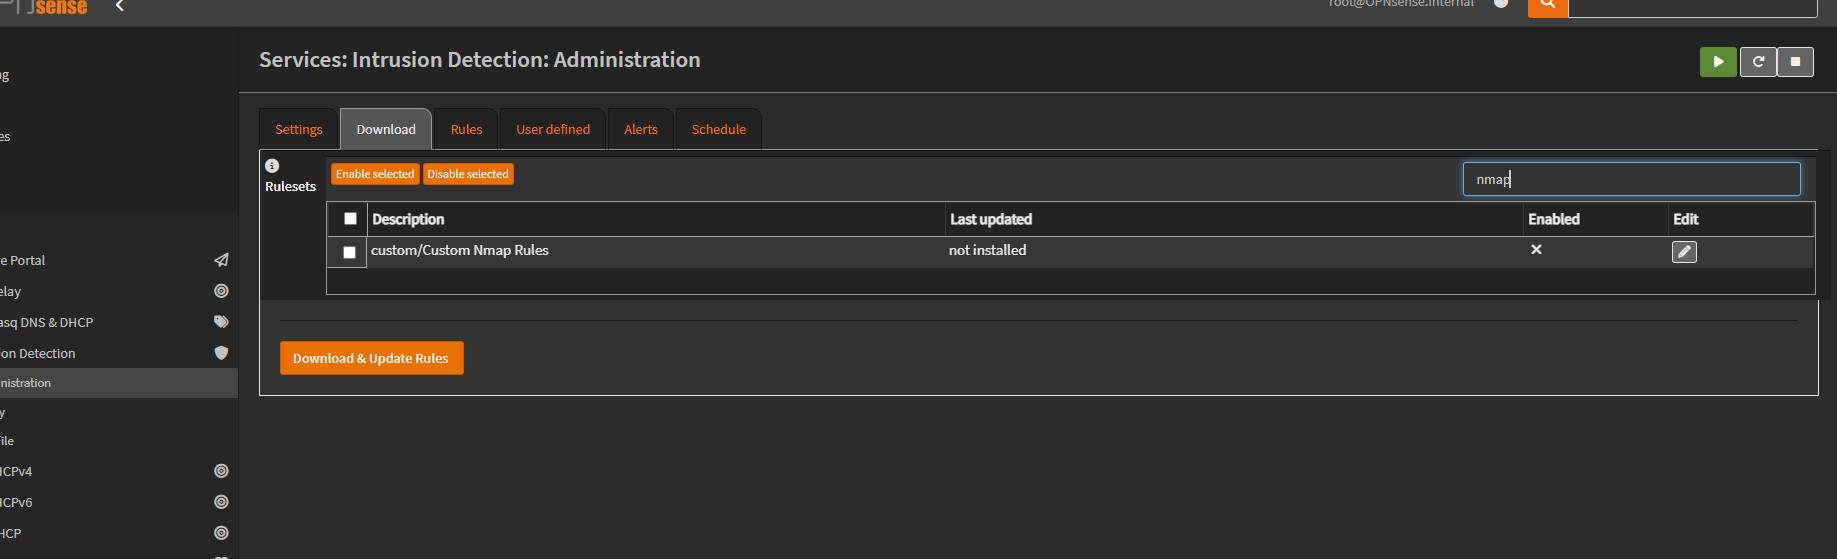The height and width of the screenshot is (559, 1837).
Task: Switch to the Settings tab
Action: coord(298,130)
